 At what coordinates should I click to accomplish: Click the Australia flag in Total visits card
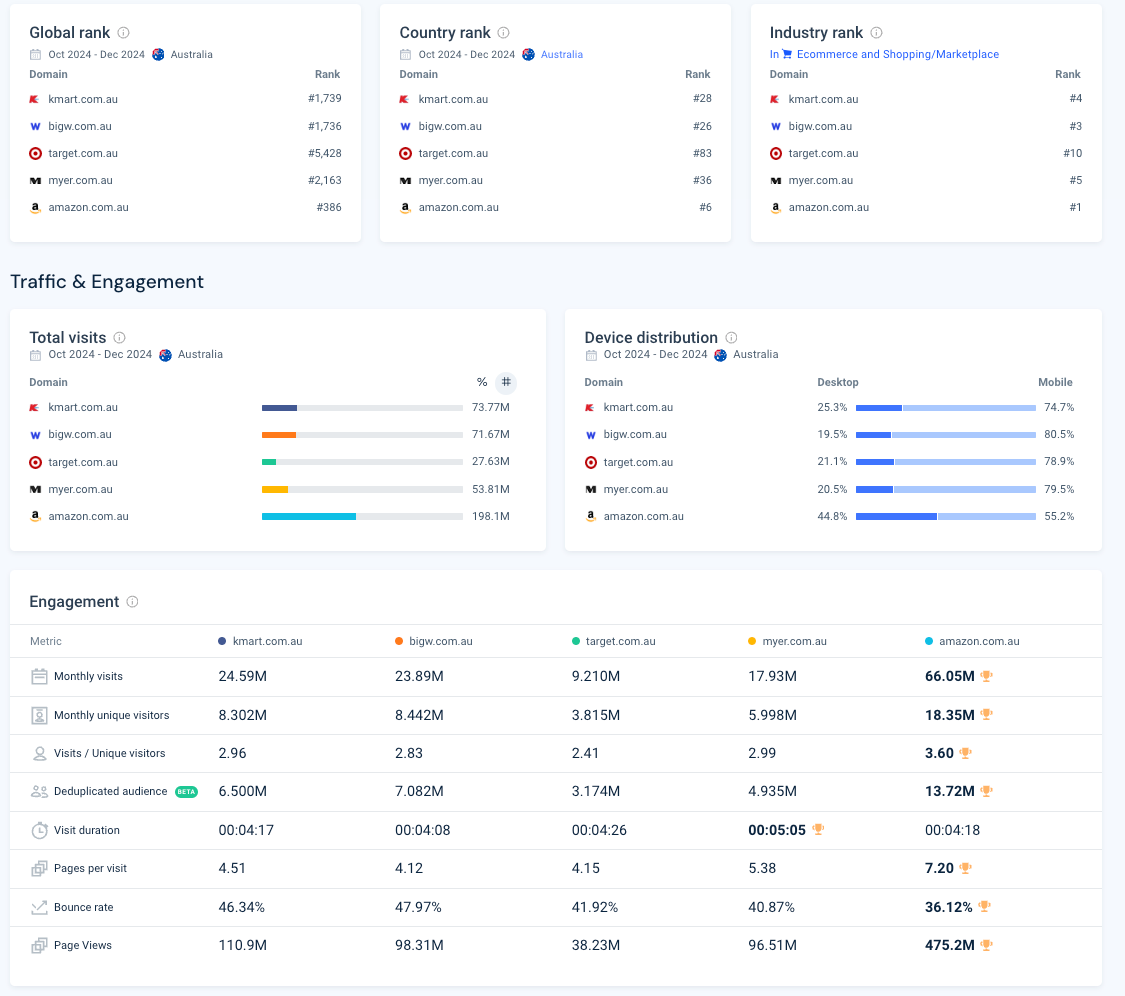point(165,354)
